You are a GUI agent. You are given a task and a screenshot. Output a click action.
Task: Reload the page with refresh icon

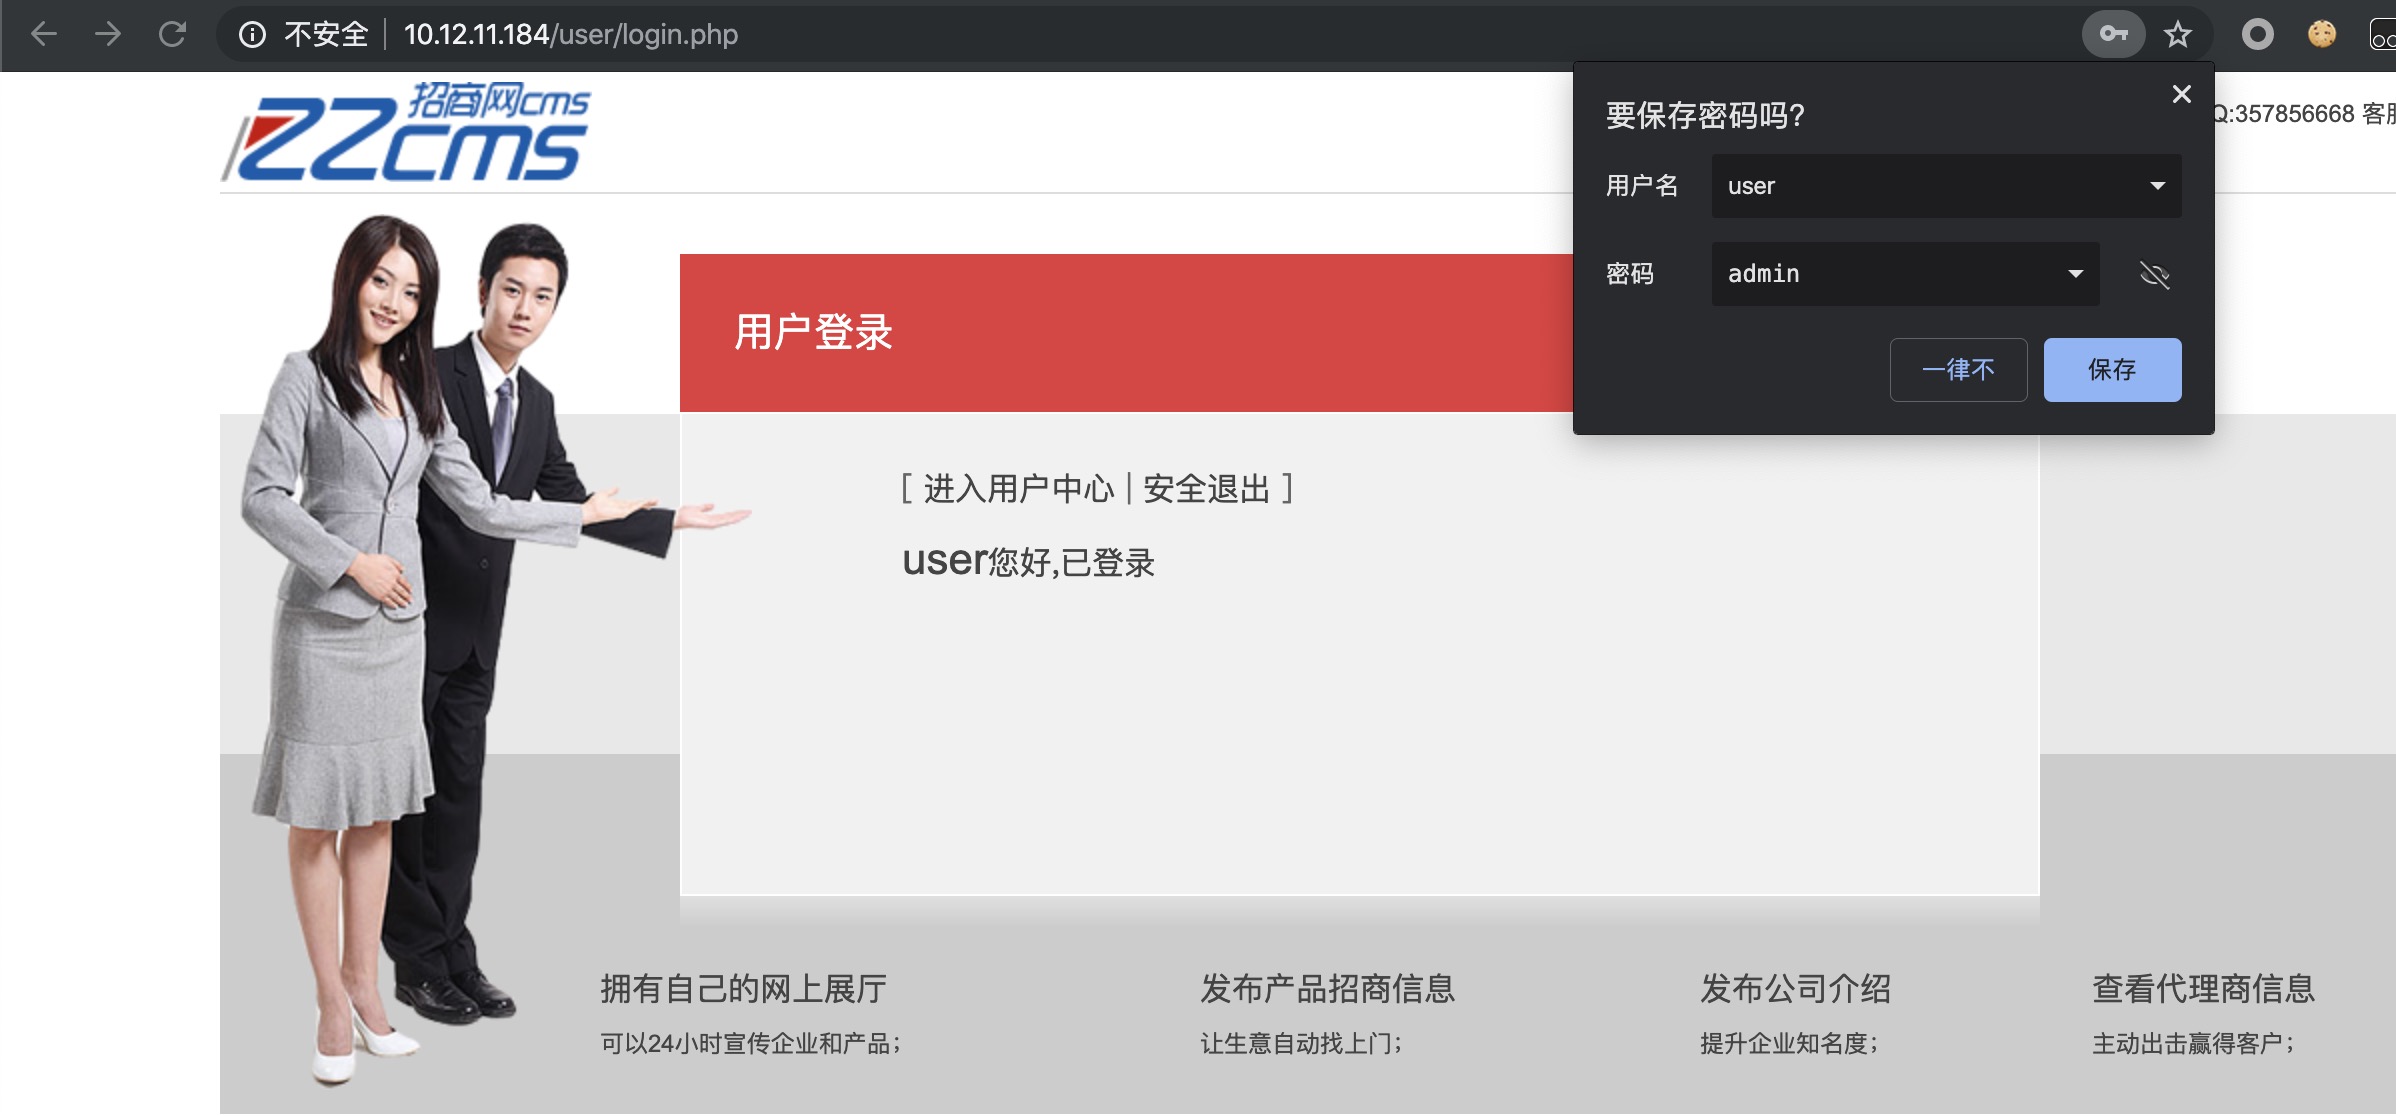click(173, 35)
